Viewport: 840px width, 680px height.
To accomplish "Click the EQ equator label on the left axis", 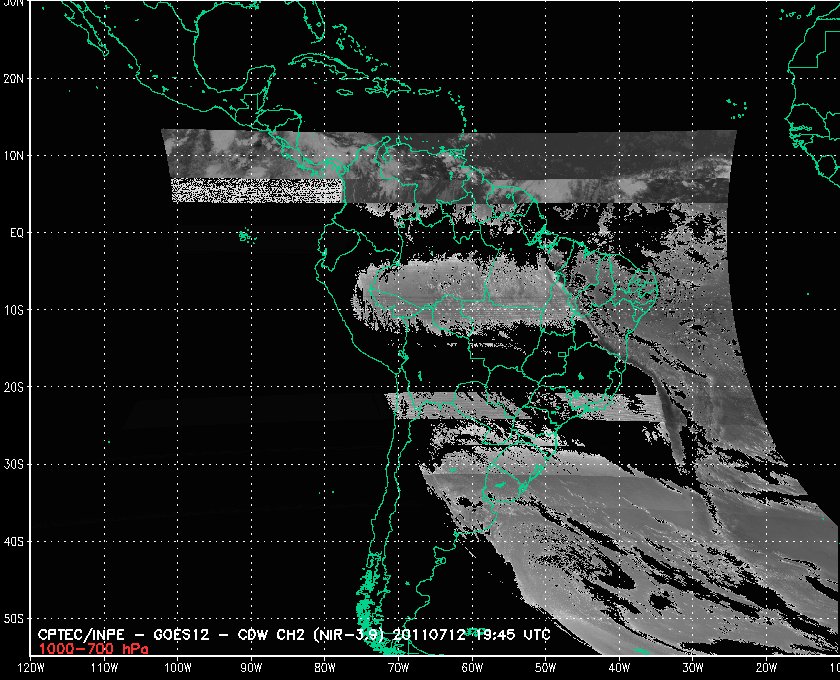I will 16,232.
